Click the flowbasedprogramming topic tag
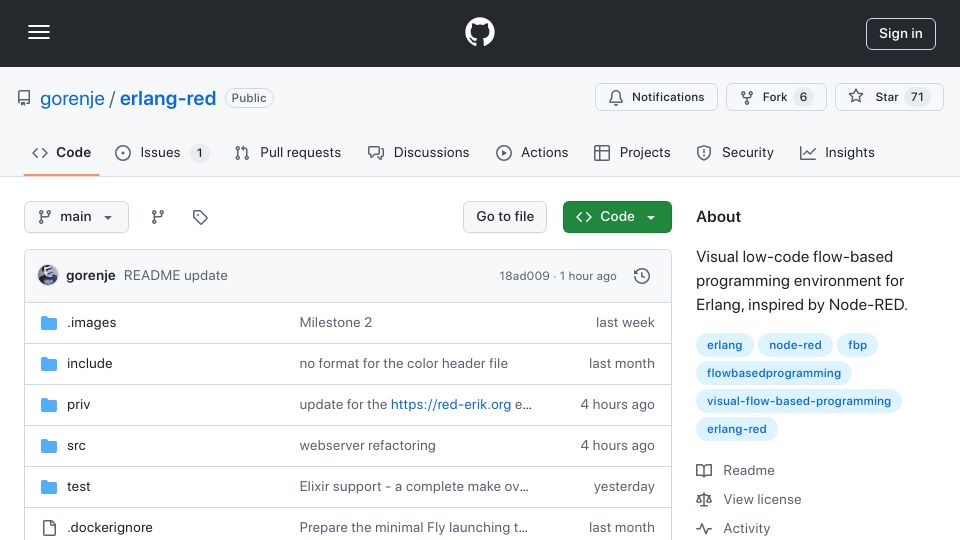The width and height of the screenshot is (960, 540). pyautogui.click(x=774, y=373)
